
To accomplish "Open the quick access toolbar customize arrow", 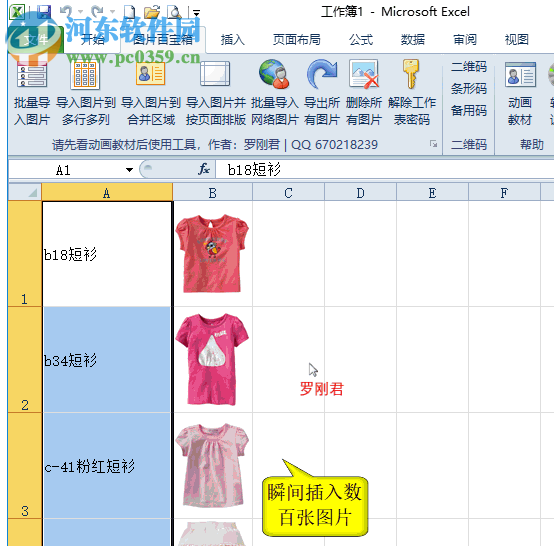I will pyautogui.click(x=196, y=13).
